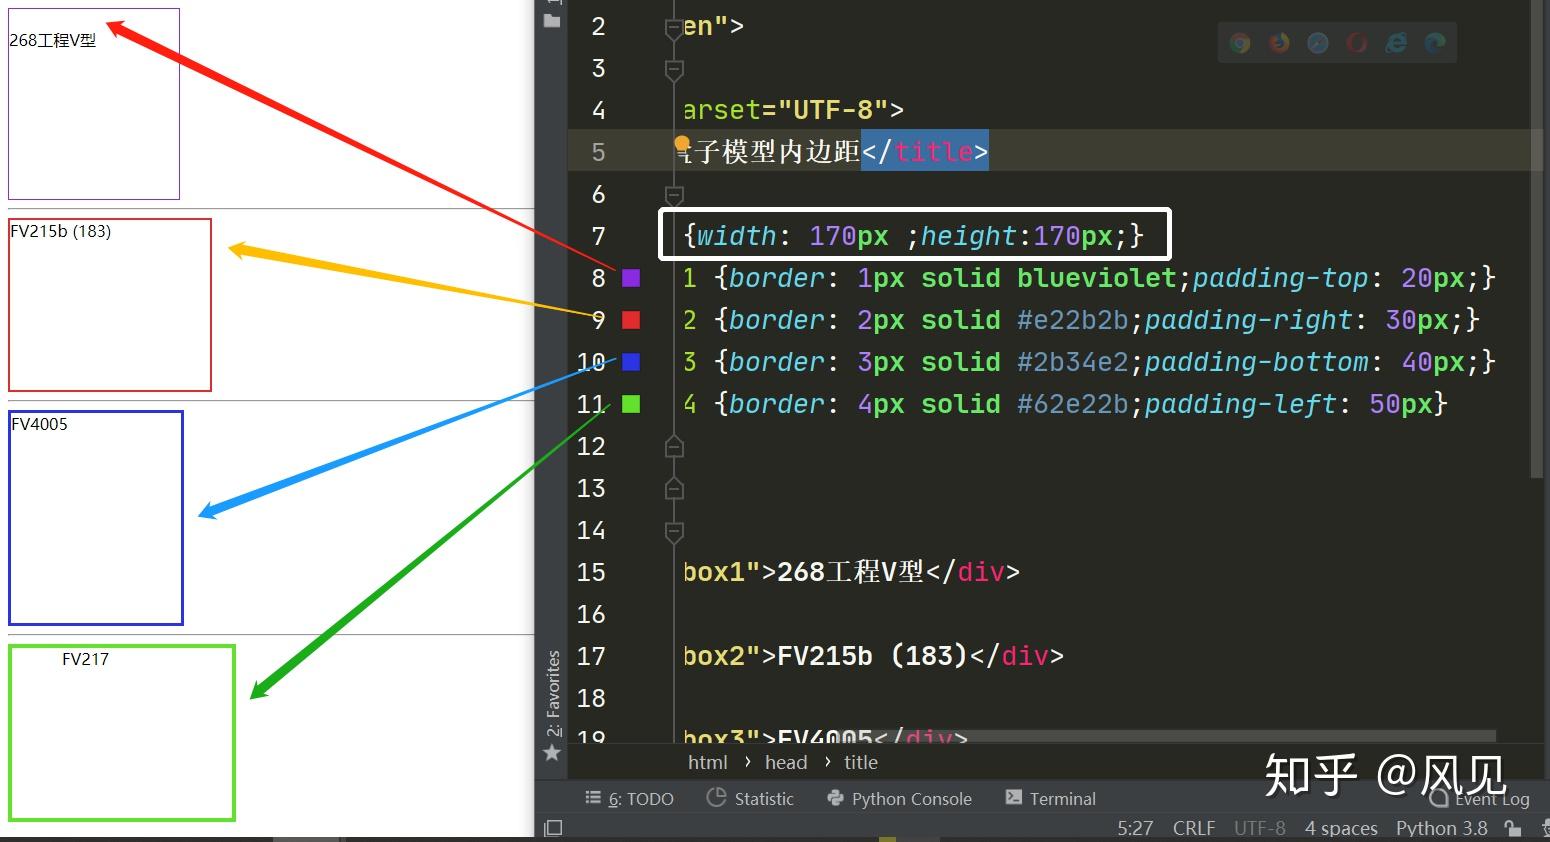Click the highlighted closing title tag
Viewport: 1550px width, 842px height.
point(925,151)
